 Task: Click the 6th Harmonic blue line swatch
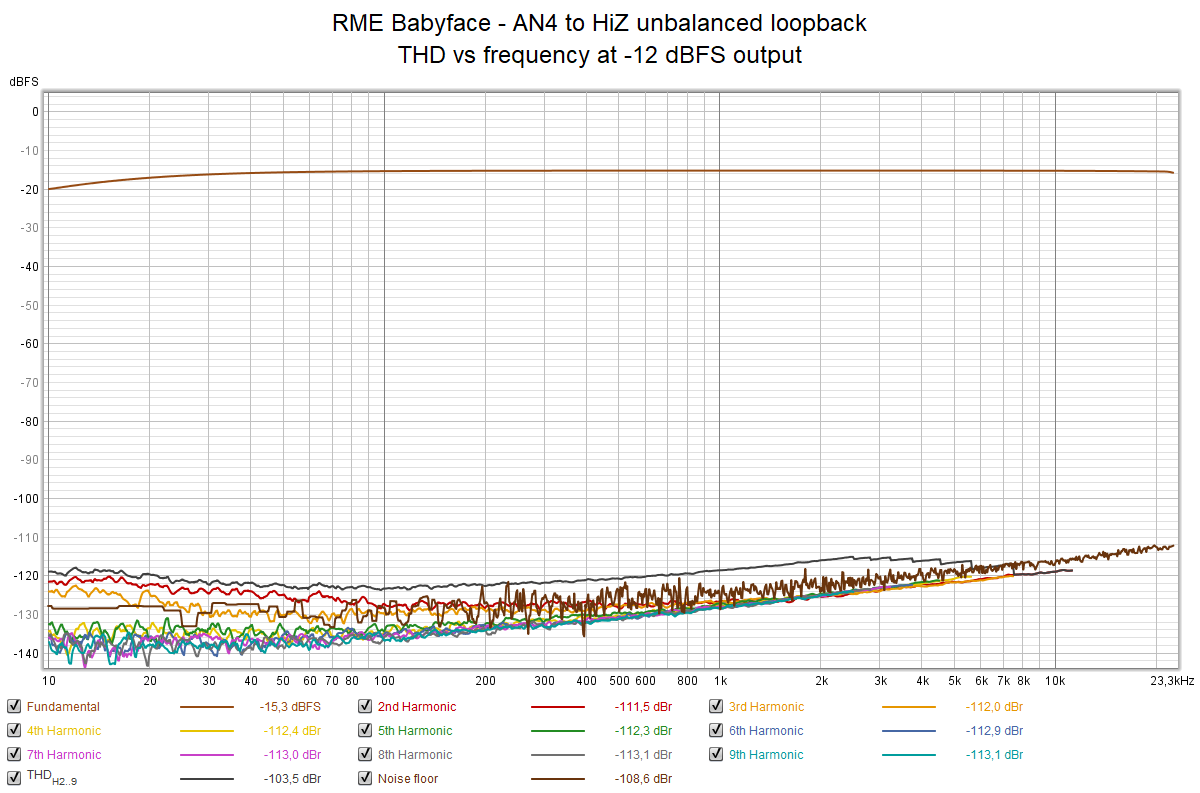(909, 731)
